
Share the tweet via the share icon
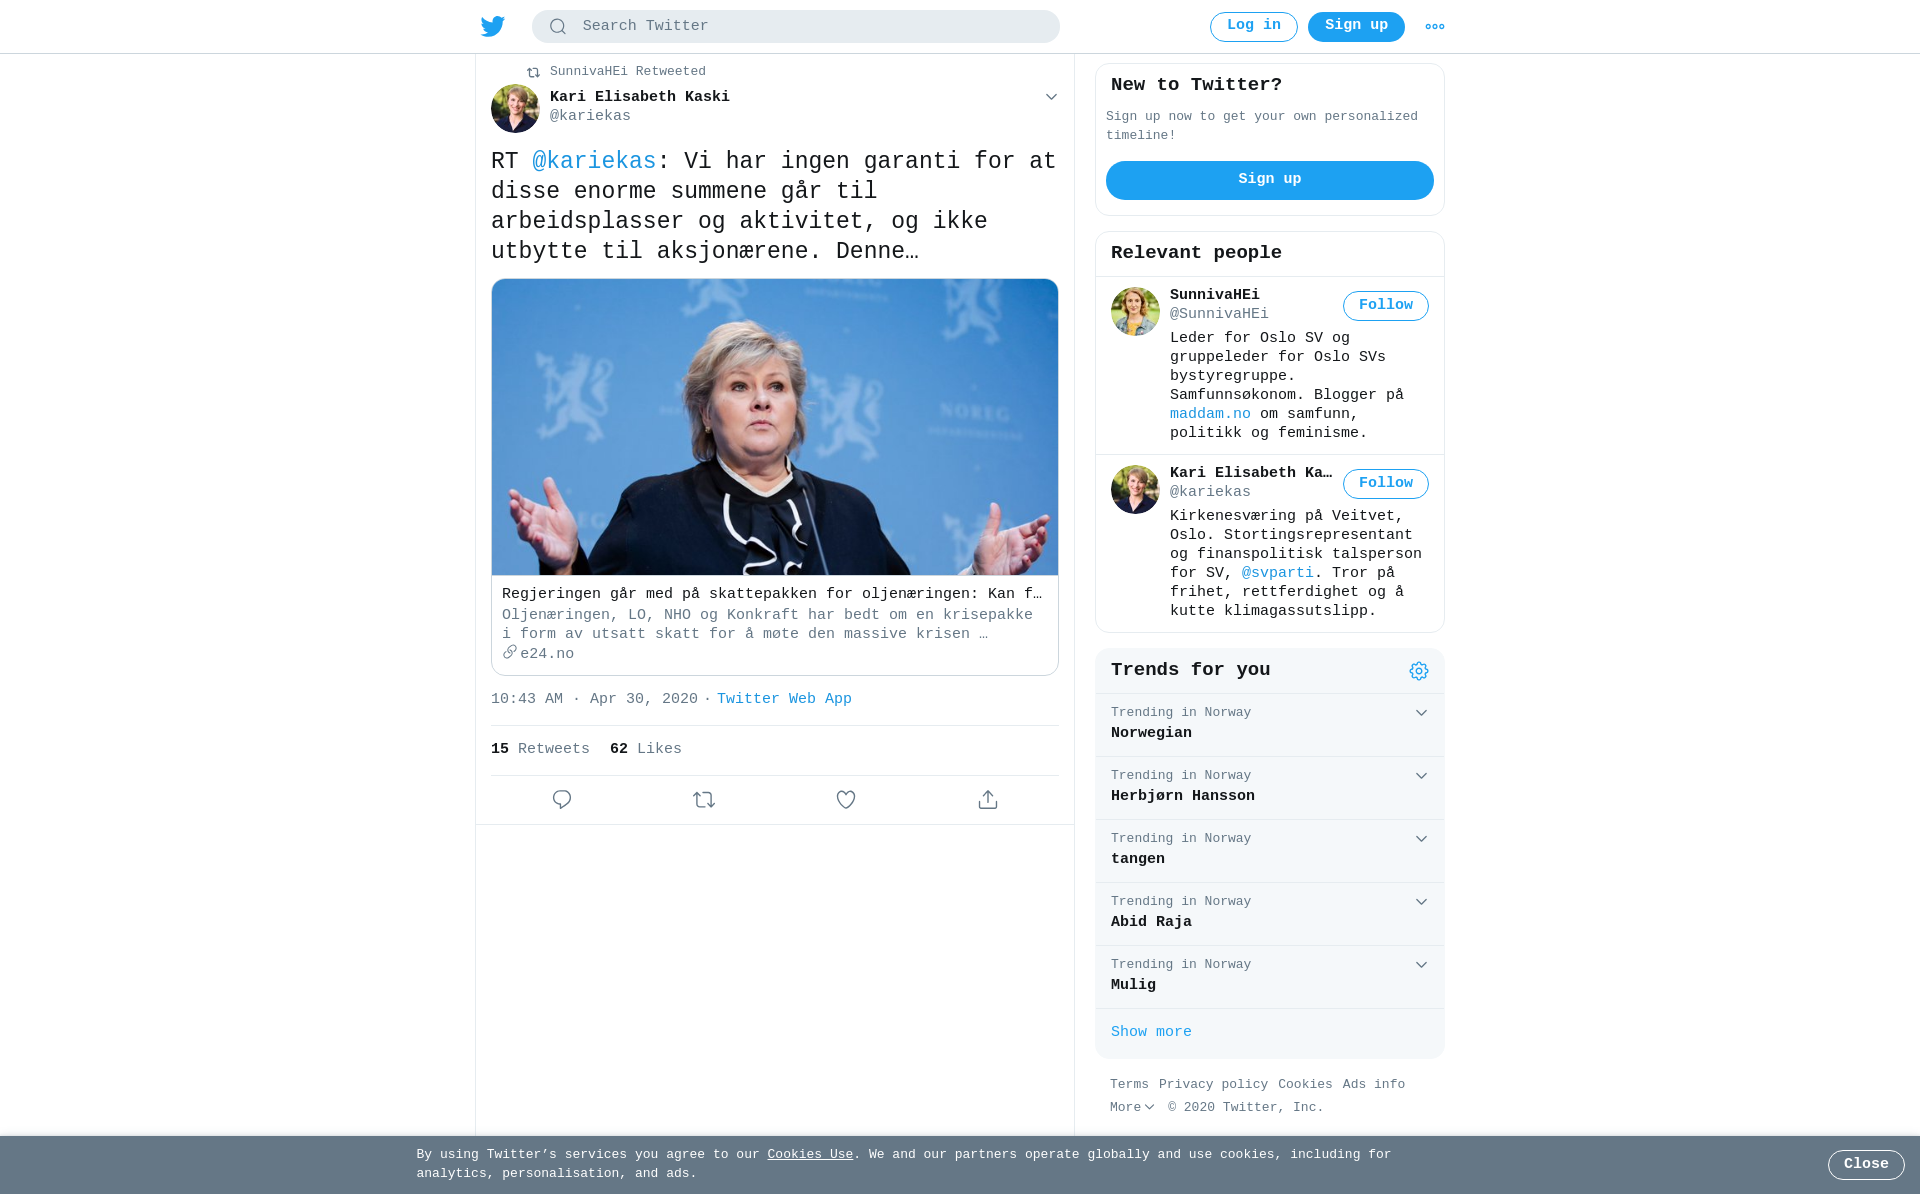coord(988,800)
